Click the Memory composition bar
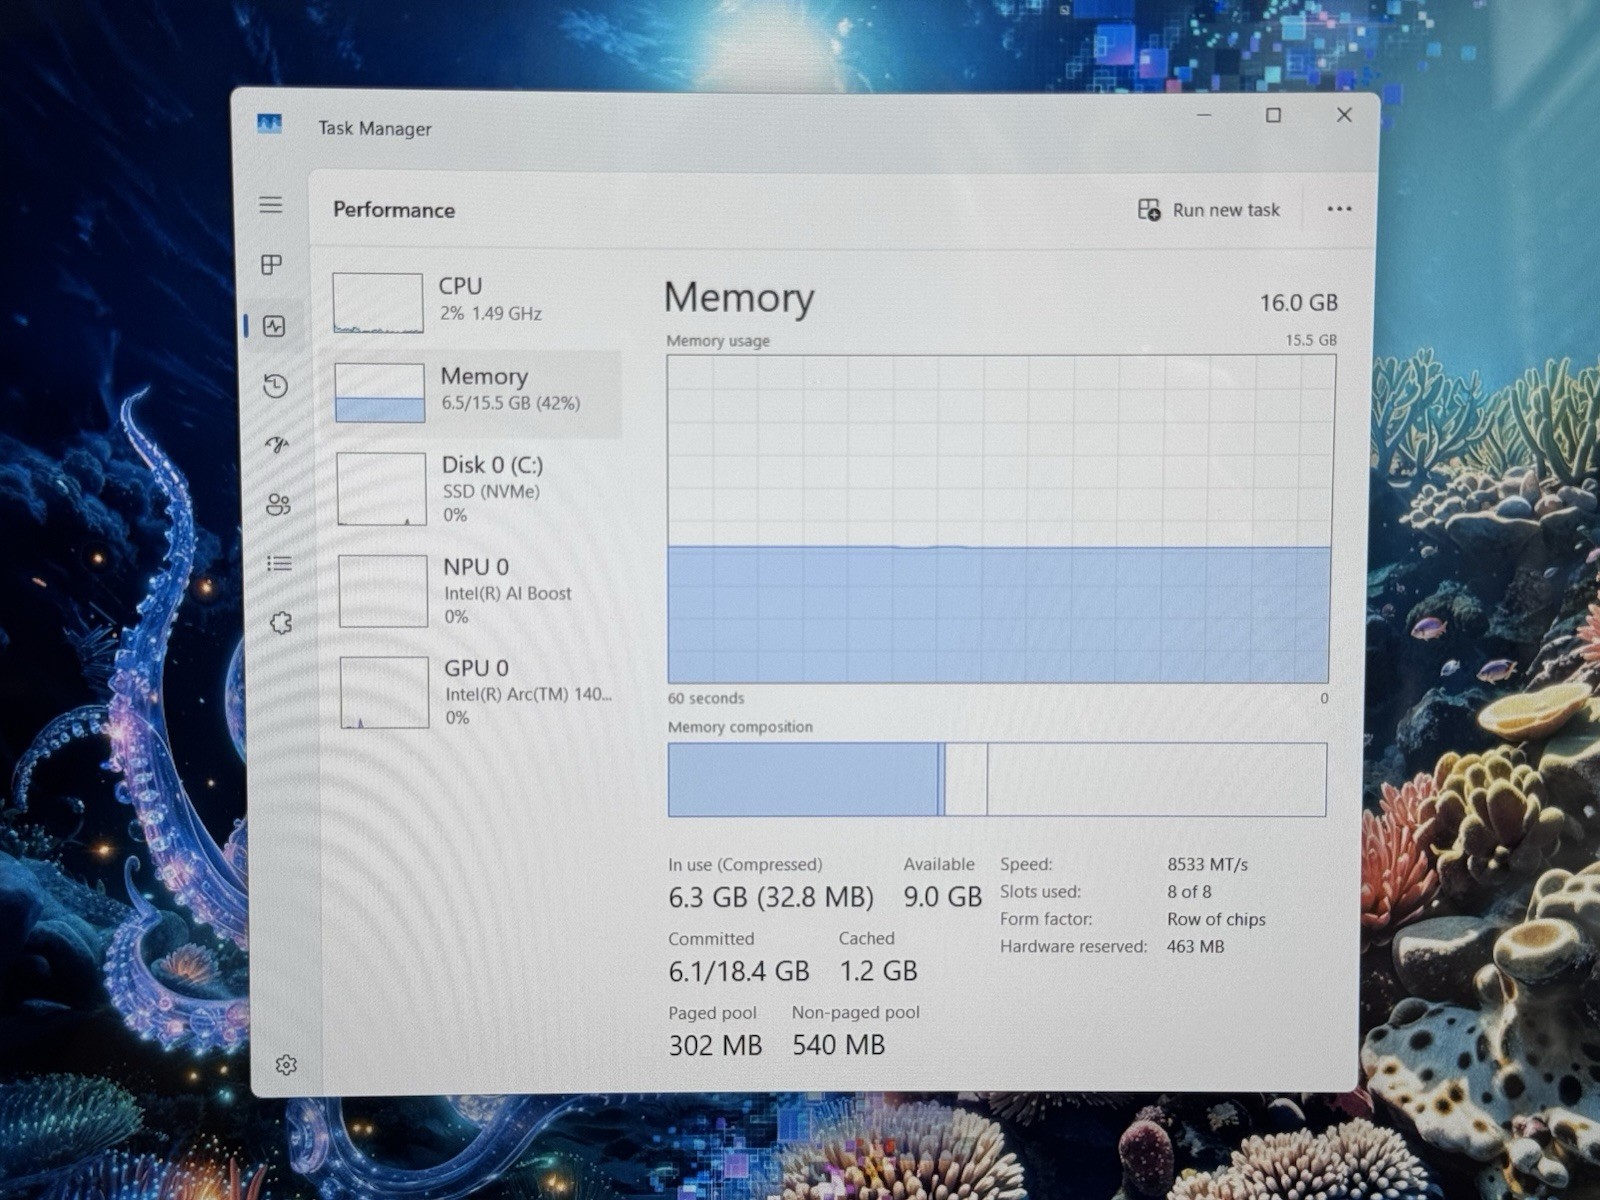The height and width of the screenshot is (1200, 1600). coord(997,779)
